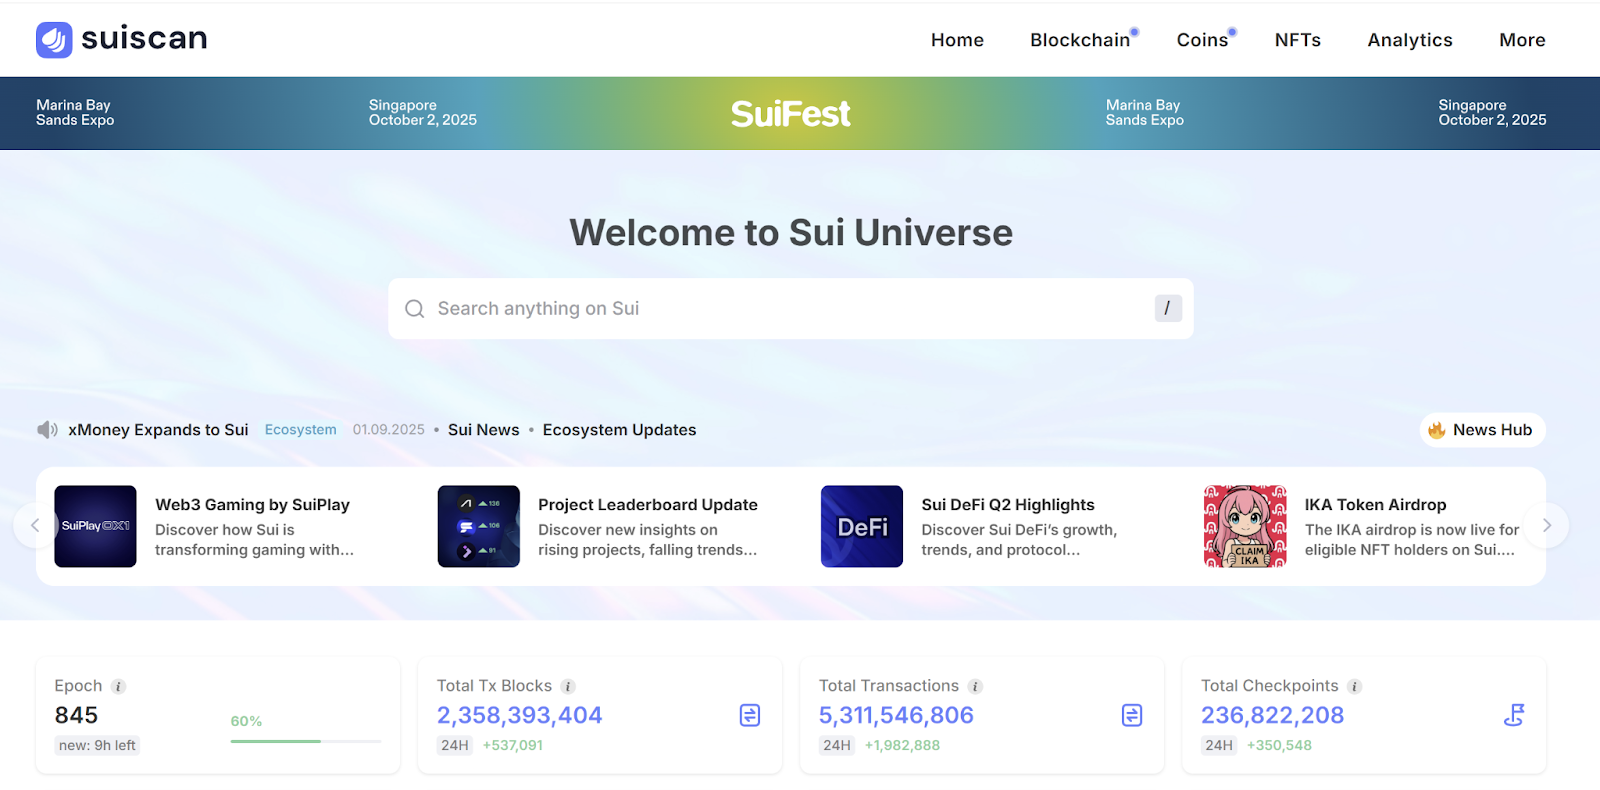Open the IKA claim anime thumbnail
Viewport: 1600px width, 790px height.
[1245, 526]
